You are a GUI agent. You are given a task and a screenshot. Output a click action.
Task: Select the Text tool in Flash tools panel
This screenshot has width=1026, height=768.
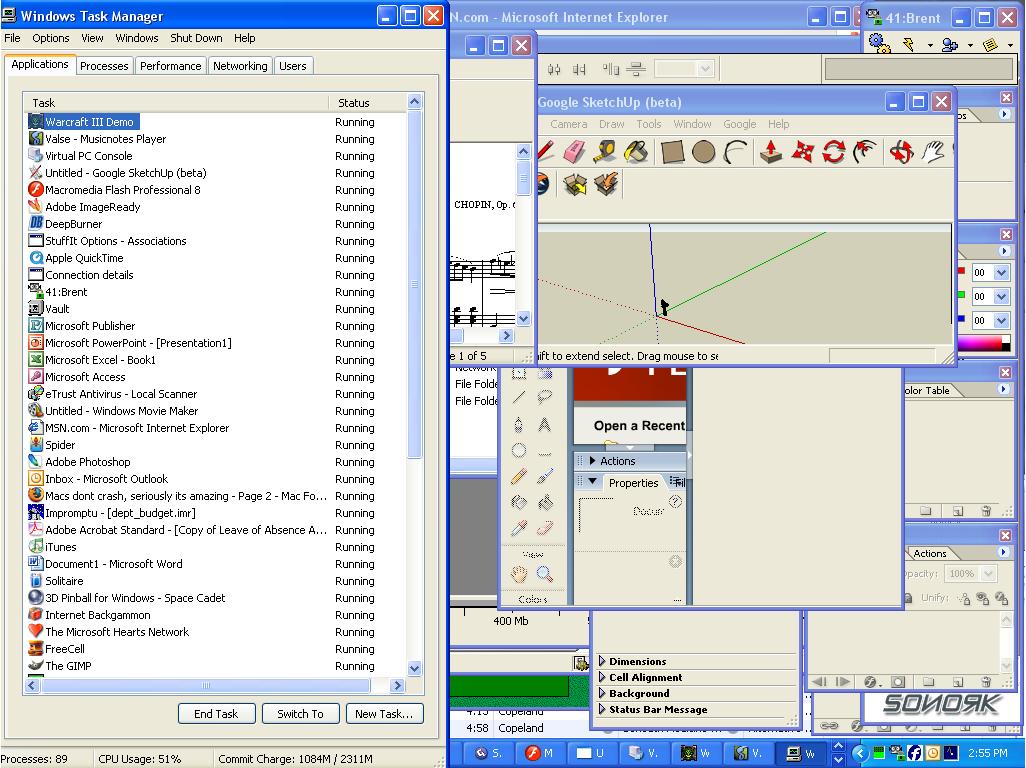[544, 425]
